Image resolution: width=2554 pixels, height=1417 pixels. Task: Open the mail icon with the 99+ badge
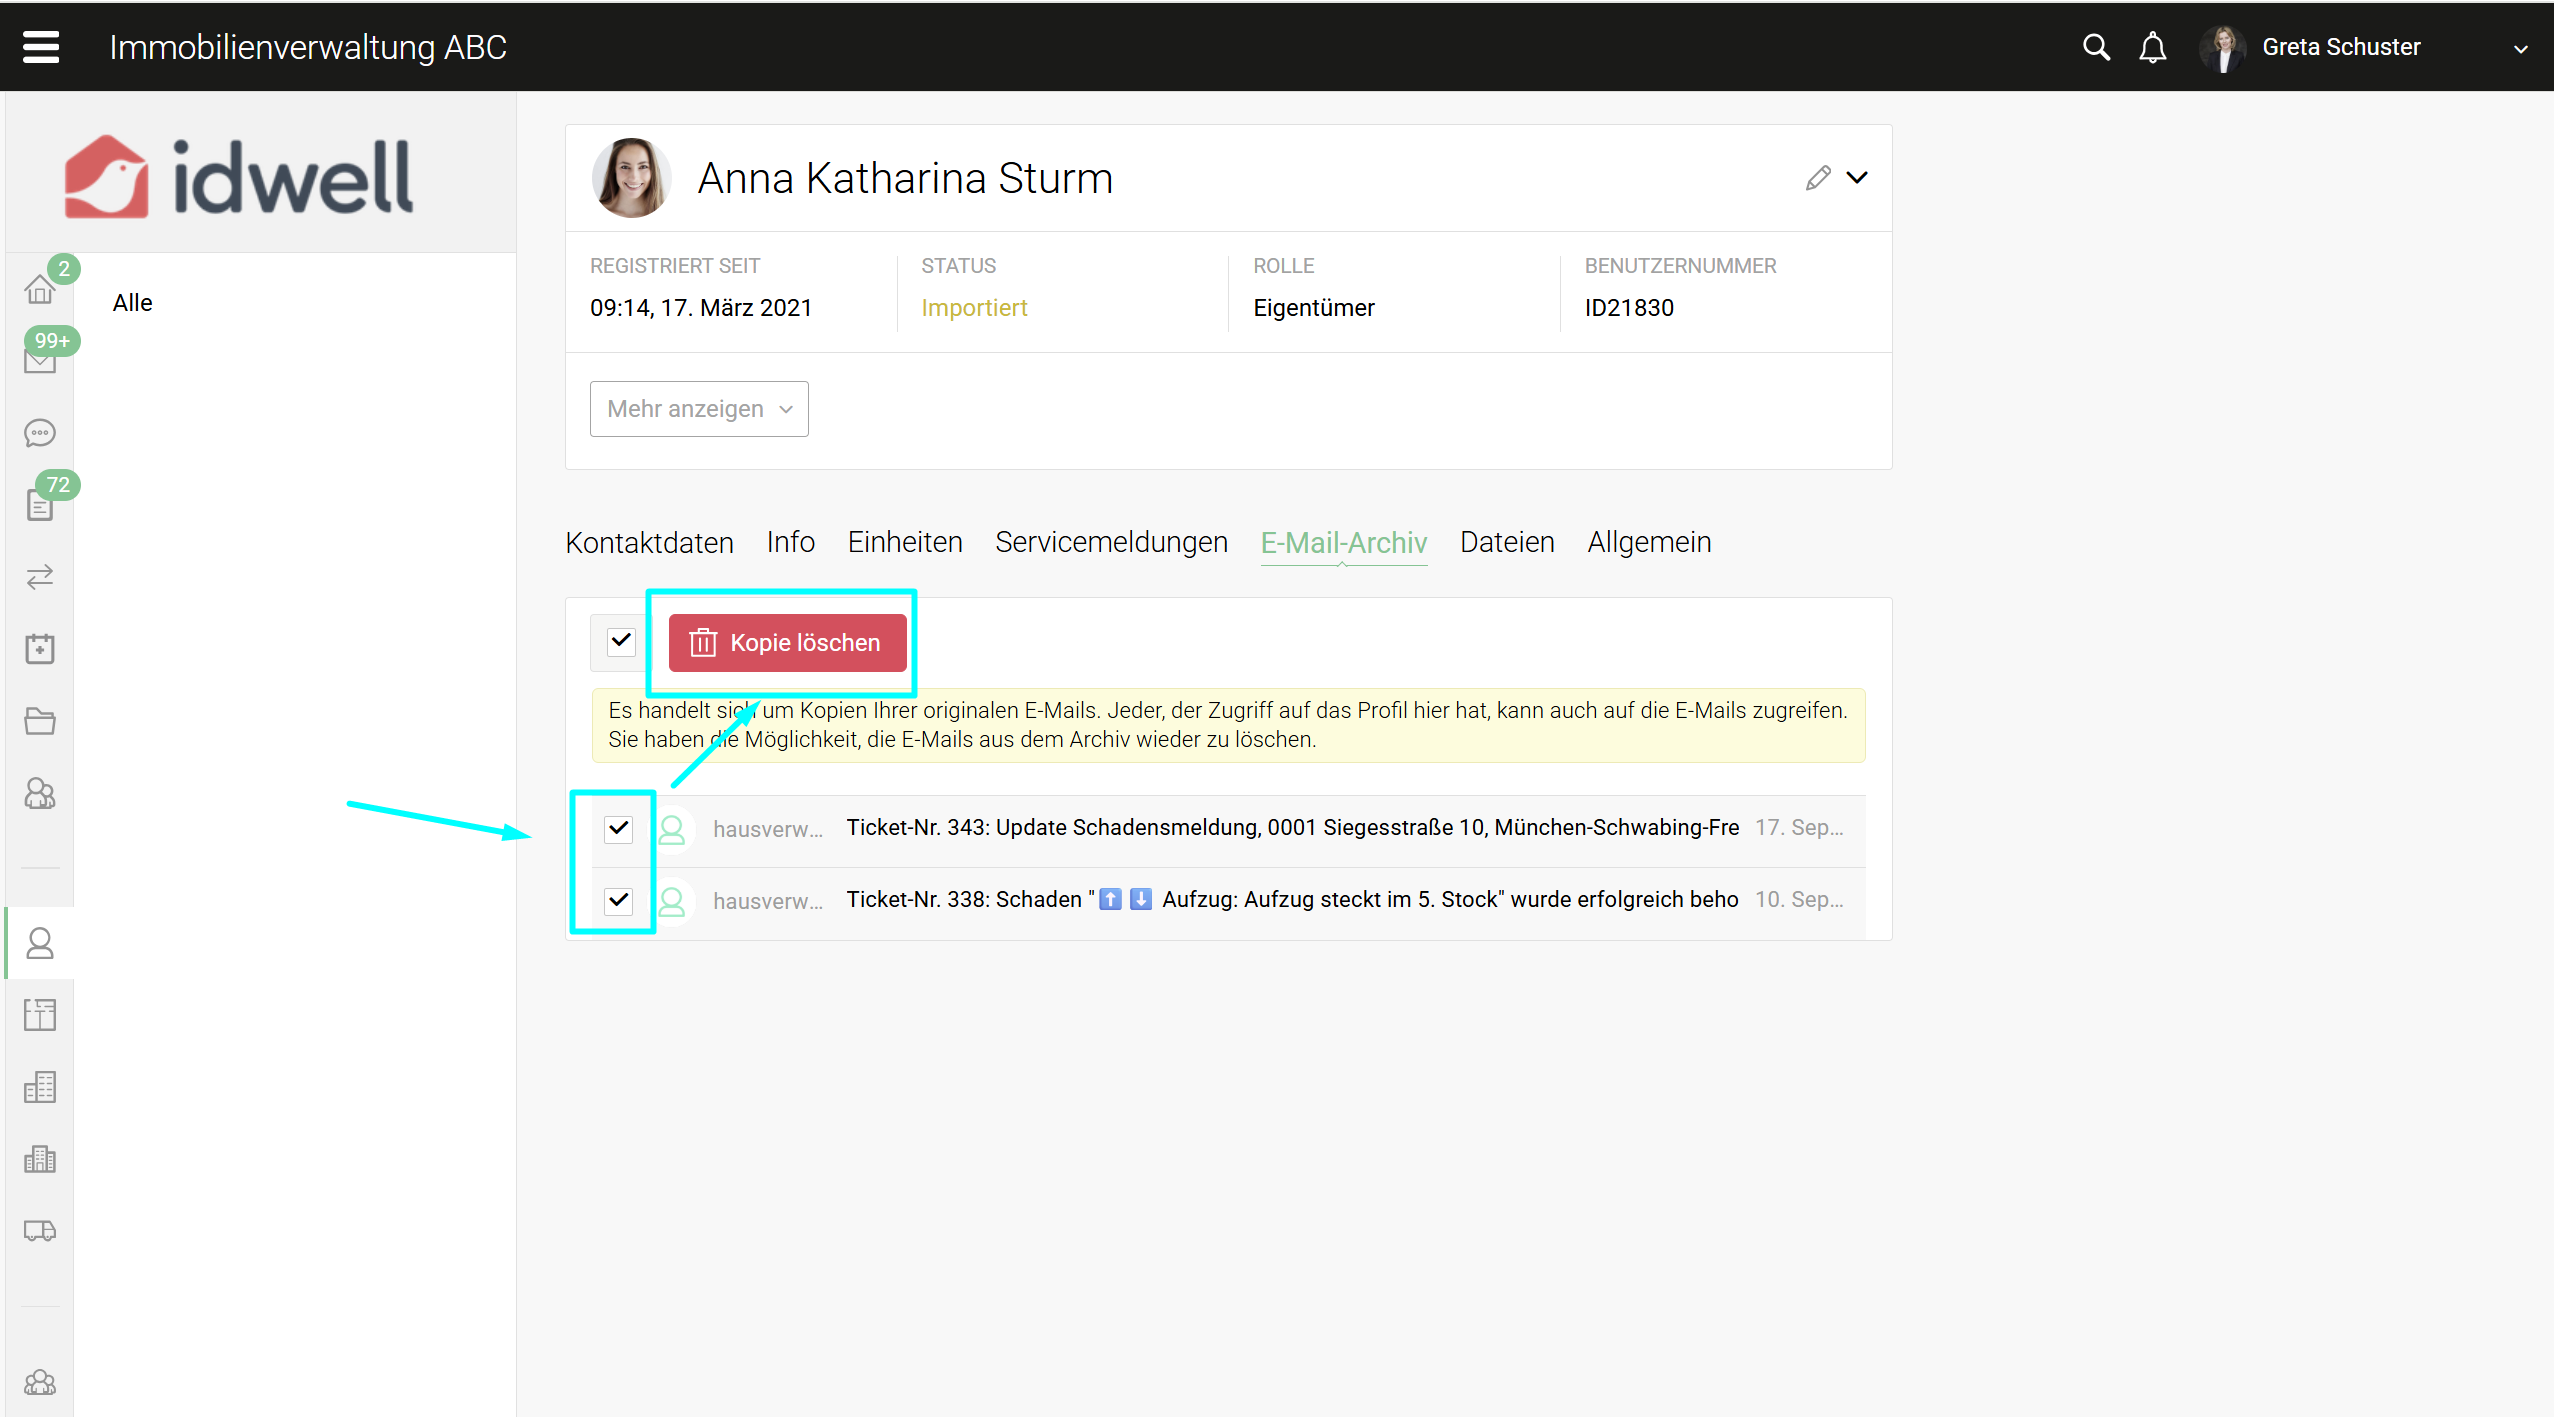tap(40, 361)
